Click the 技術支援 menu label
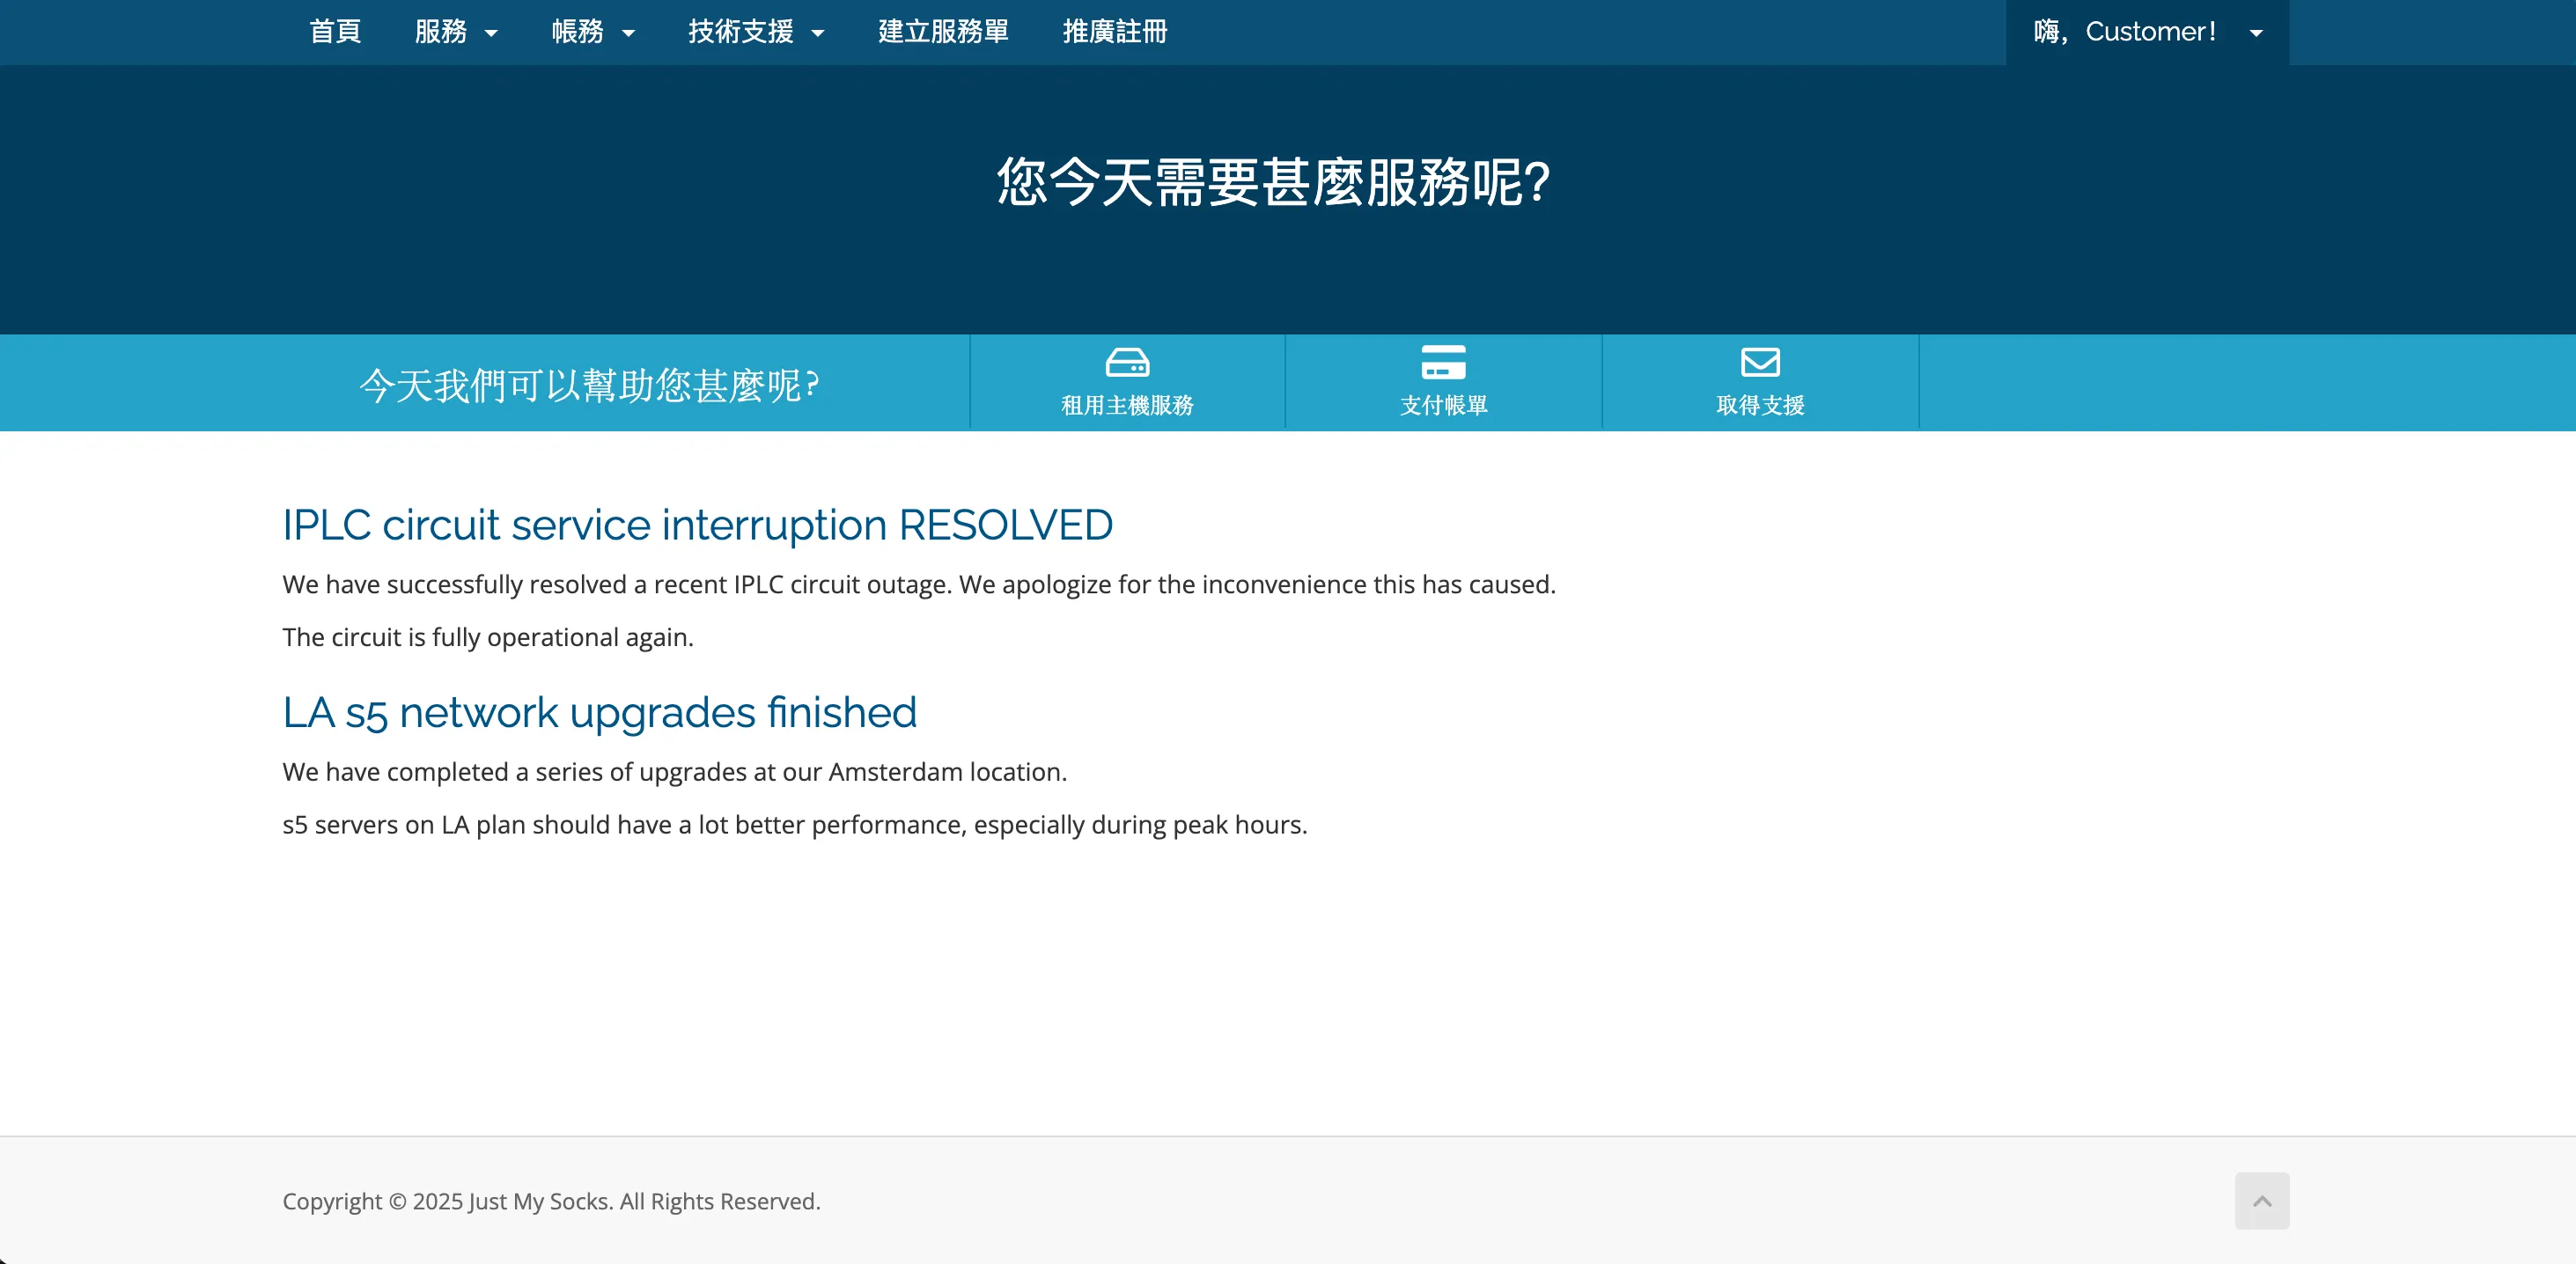2576x1264 pixels. pyautogui.click(x=740, y=32)
